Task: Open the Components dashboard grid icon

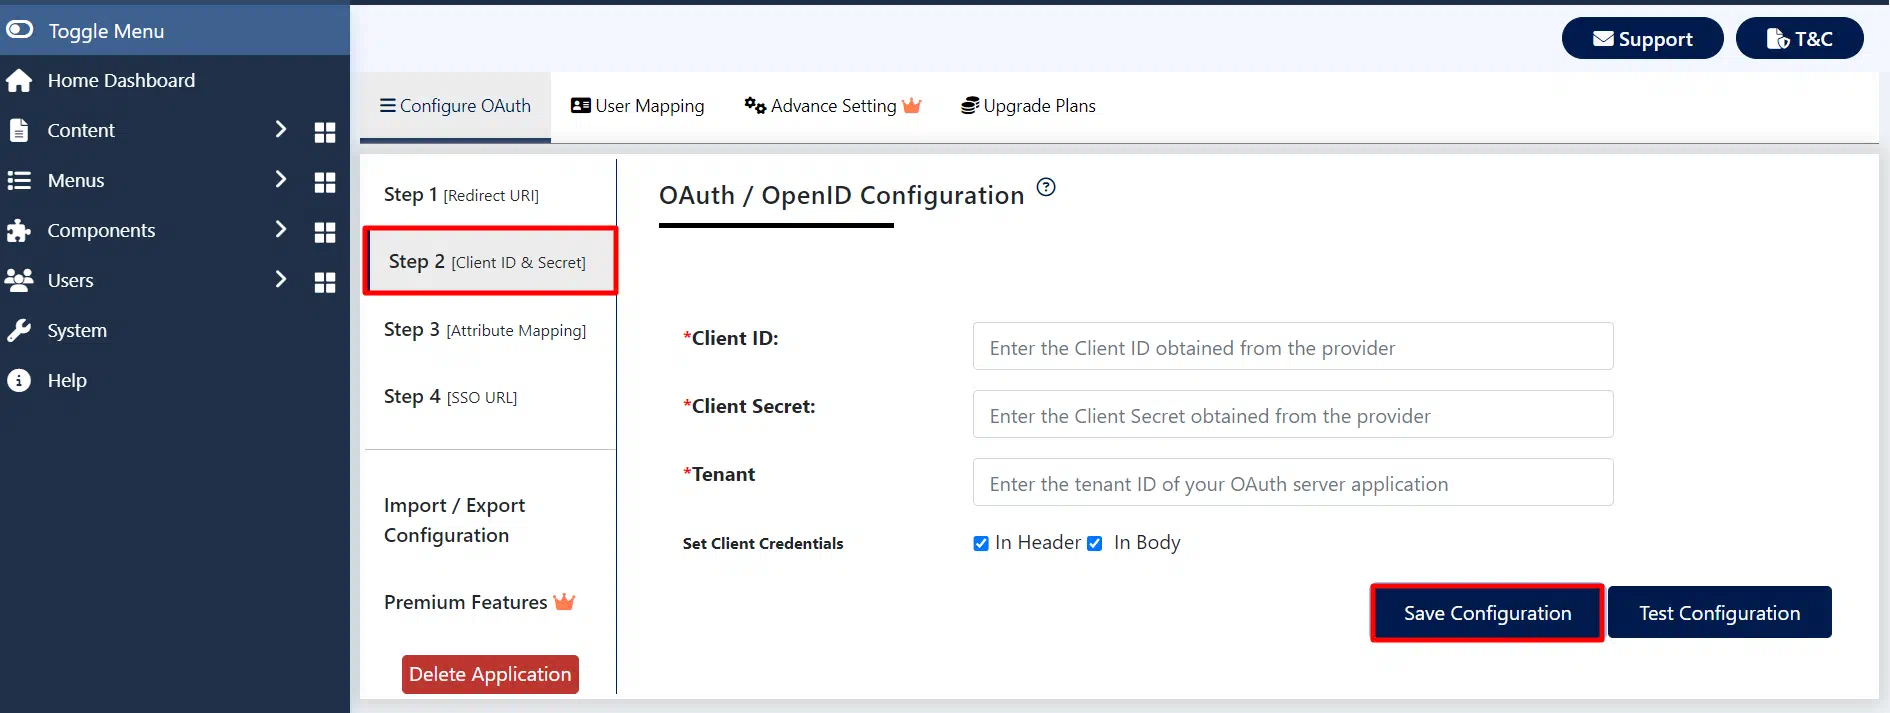Action: (x=325, y=232)
